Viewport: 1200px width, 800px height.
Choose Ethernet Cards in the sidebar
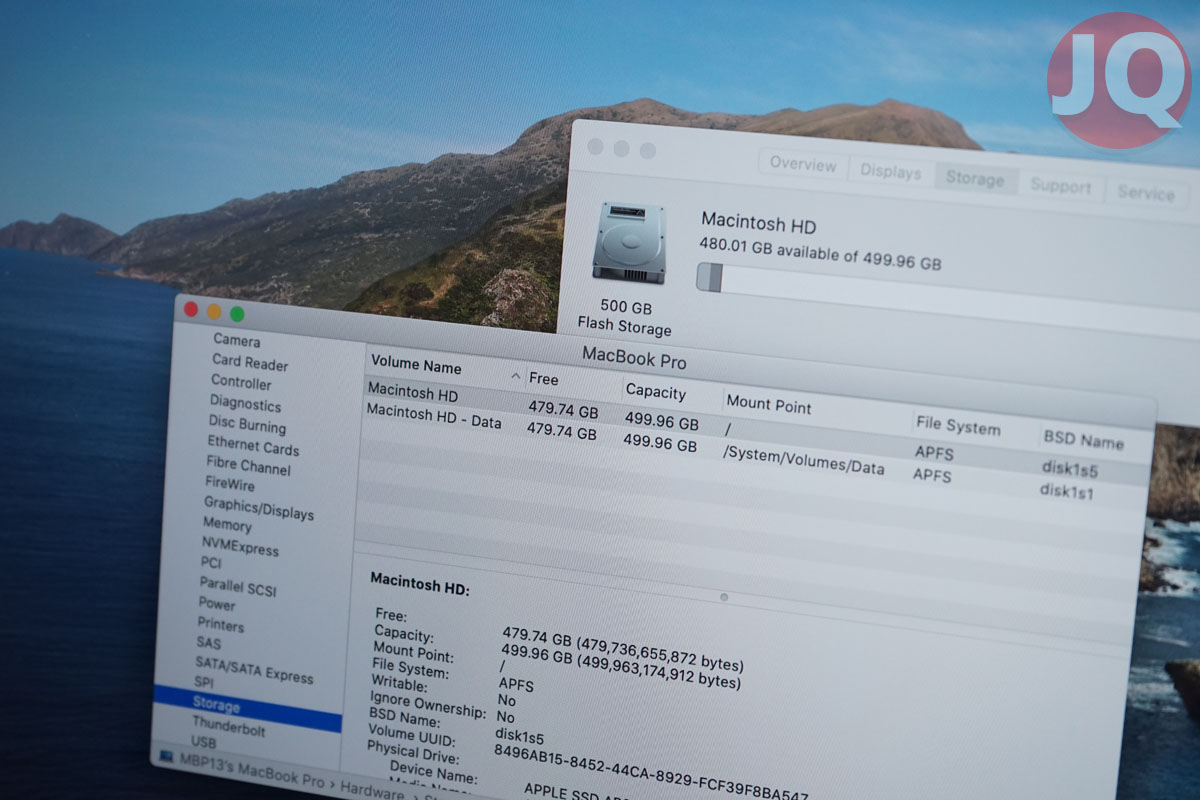tap(253, 446)
